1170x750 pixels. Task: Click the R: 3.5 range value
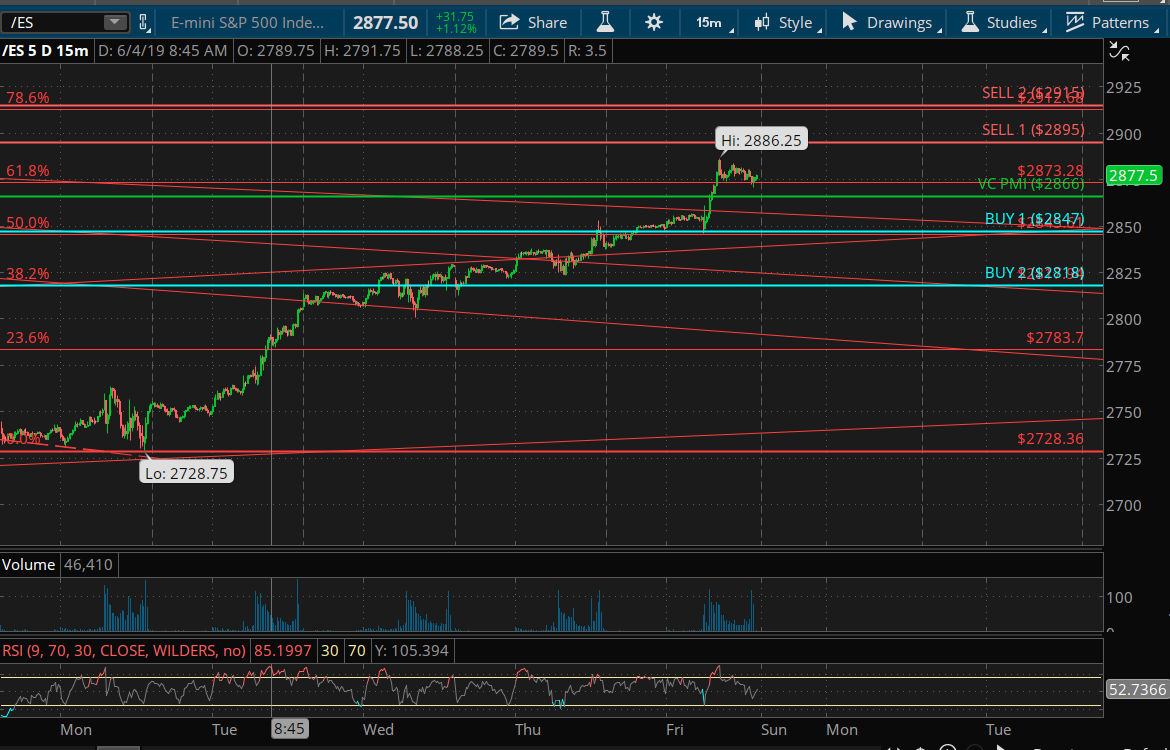click(587, 51)
